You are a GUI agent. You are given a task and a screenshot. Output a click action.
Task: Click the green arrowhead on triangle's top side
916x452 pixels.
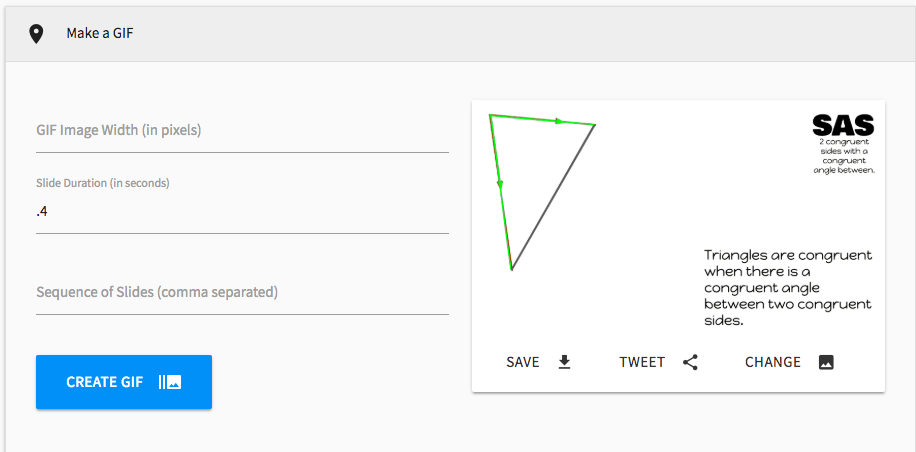pos(560,121)
